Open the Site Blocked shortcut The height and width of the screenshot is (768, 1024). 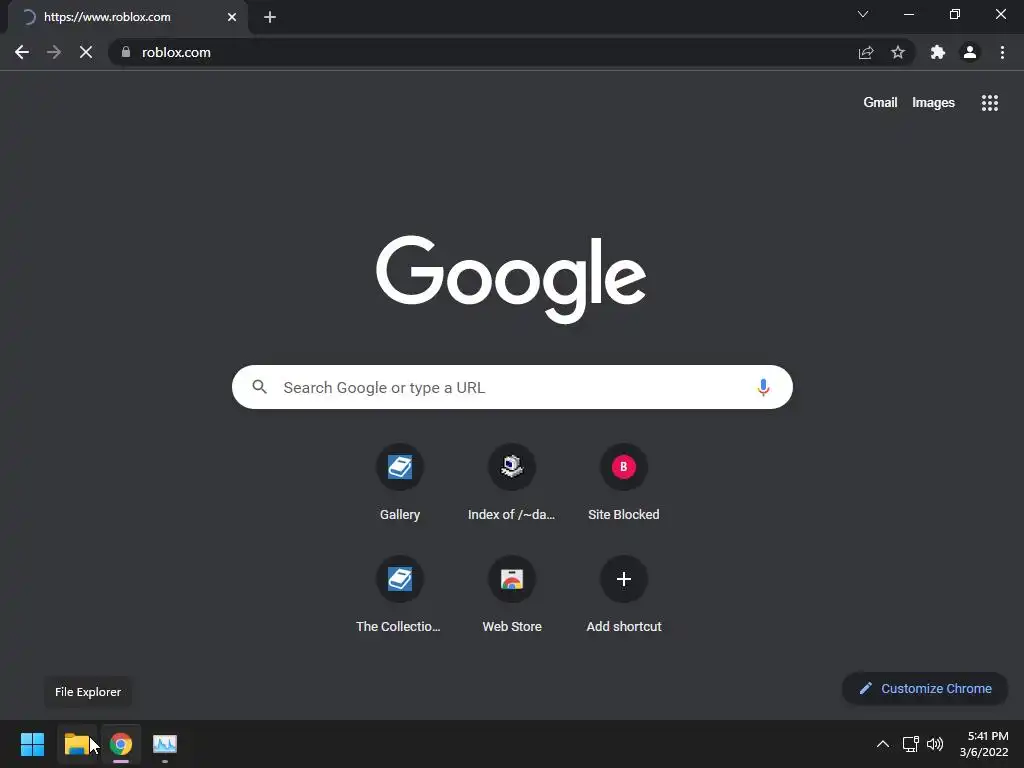(x=624, y=483)
